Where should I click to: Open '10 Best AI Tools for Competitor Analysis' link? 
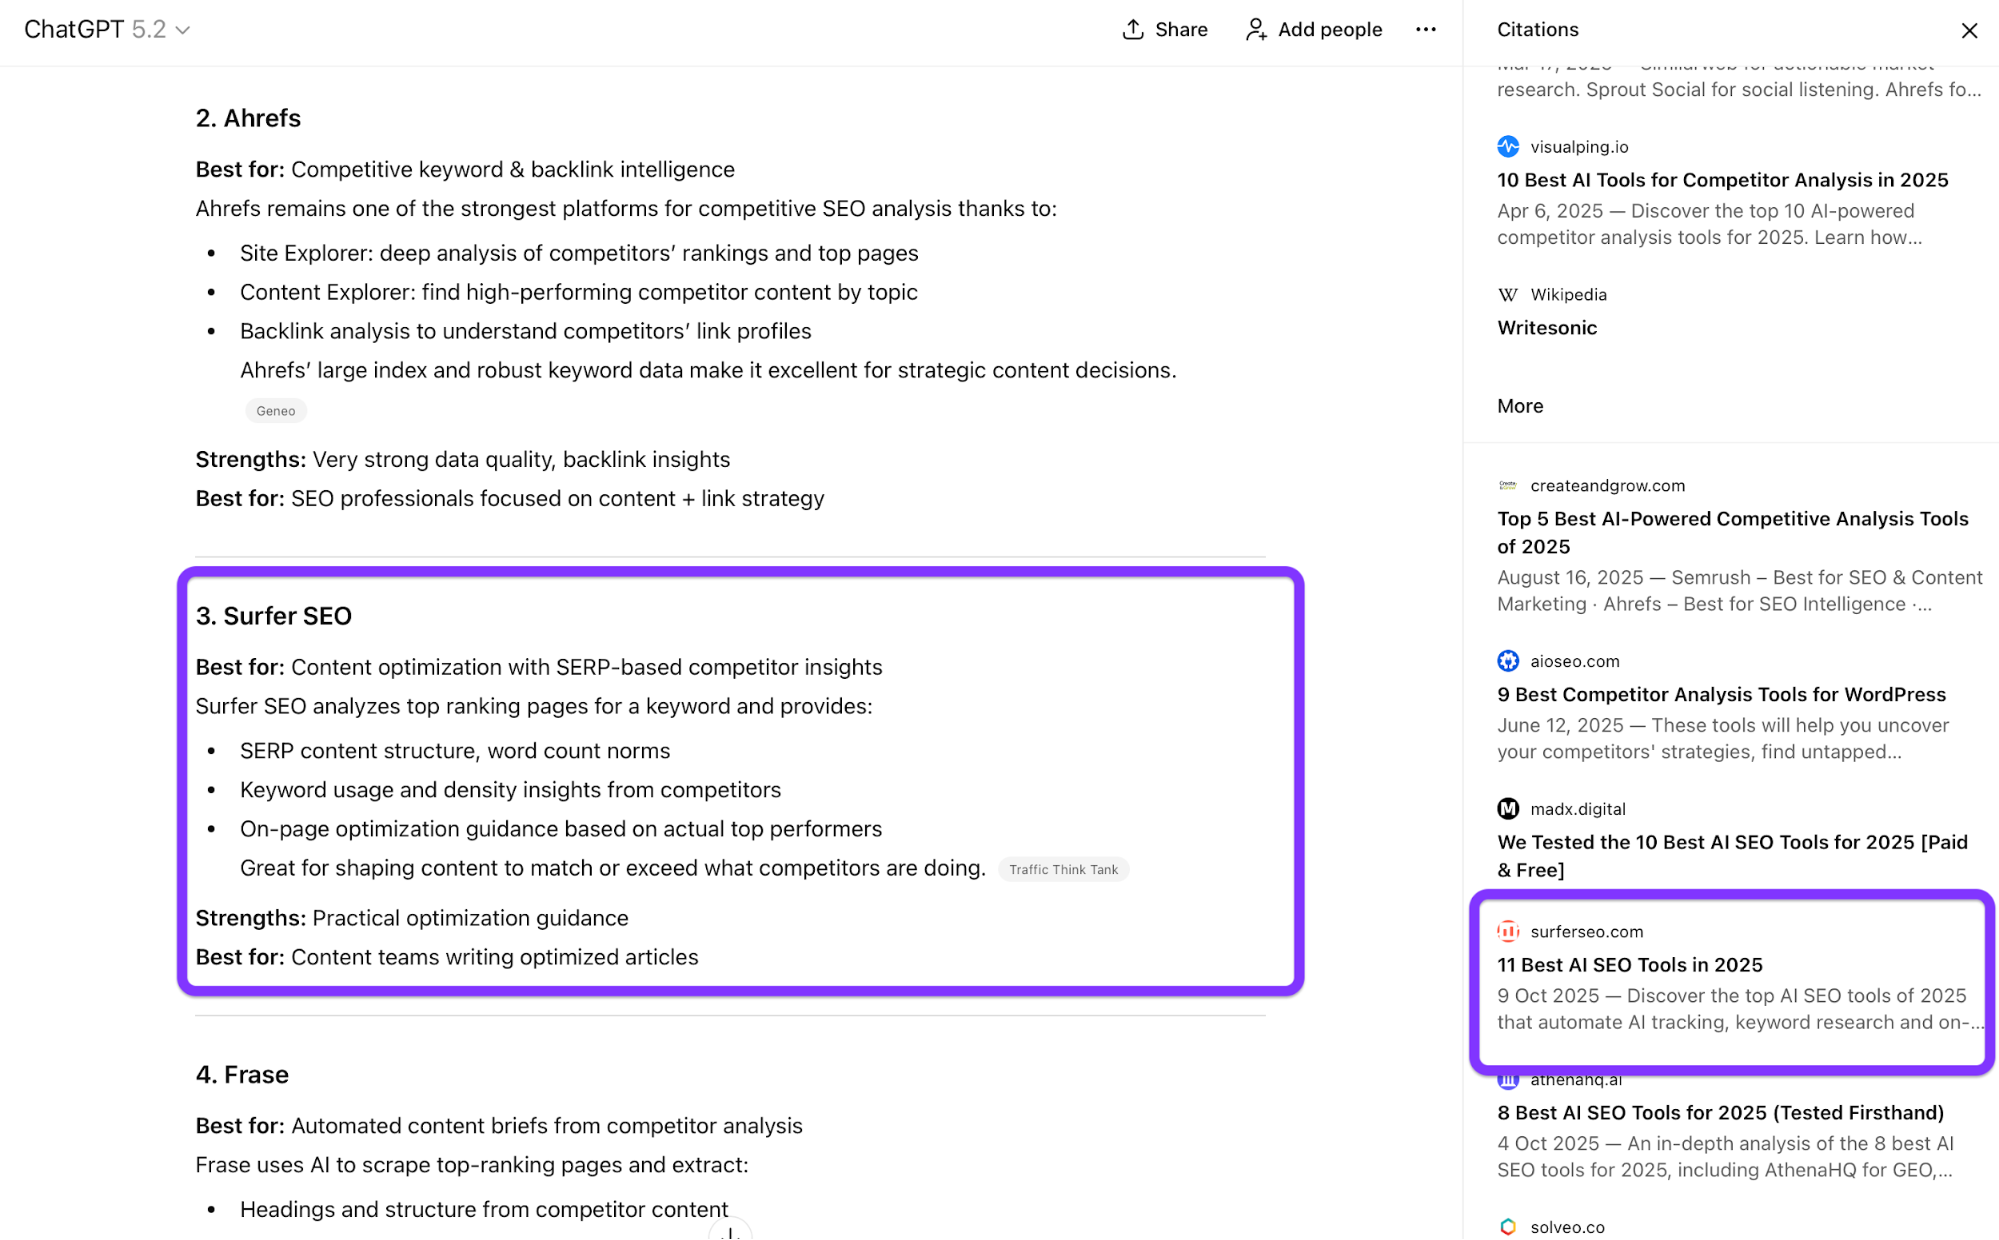[x=1722, y=180]
